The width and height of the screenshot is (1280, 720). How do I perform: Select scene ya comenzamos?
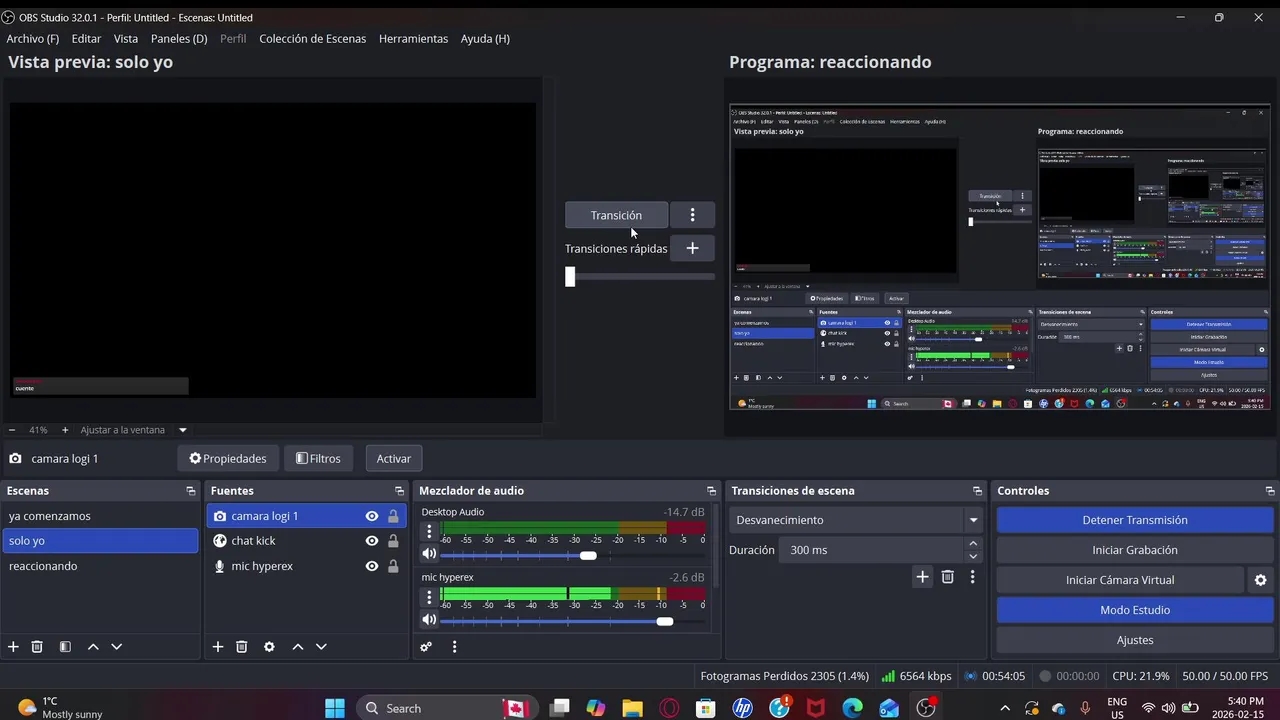click(x=100, y=516)
